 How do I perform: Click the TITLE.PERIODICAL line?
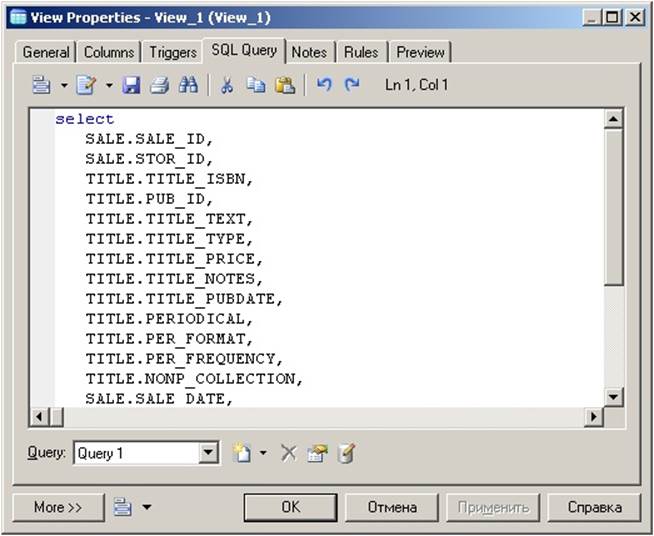click(169, 319)
